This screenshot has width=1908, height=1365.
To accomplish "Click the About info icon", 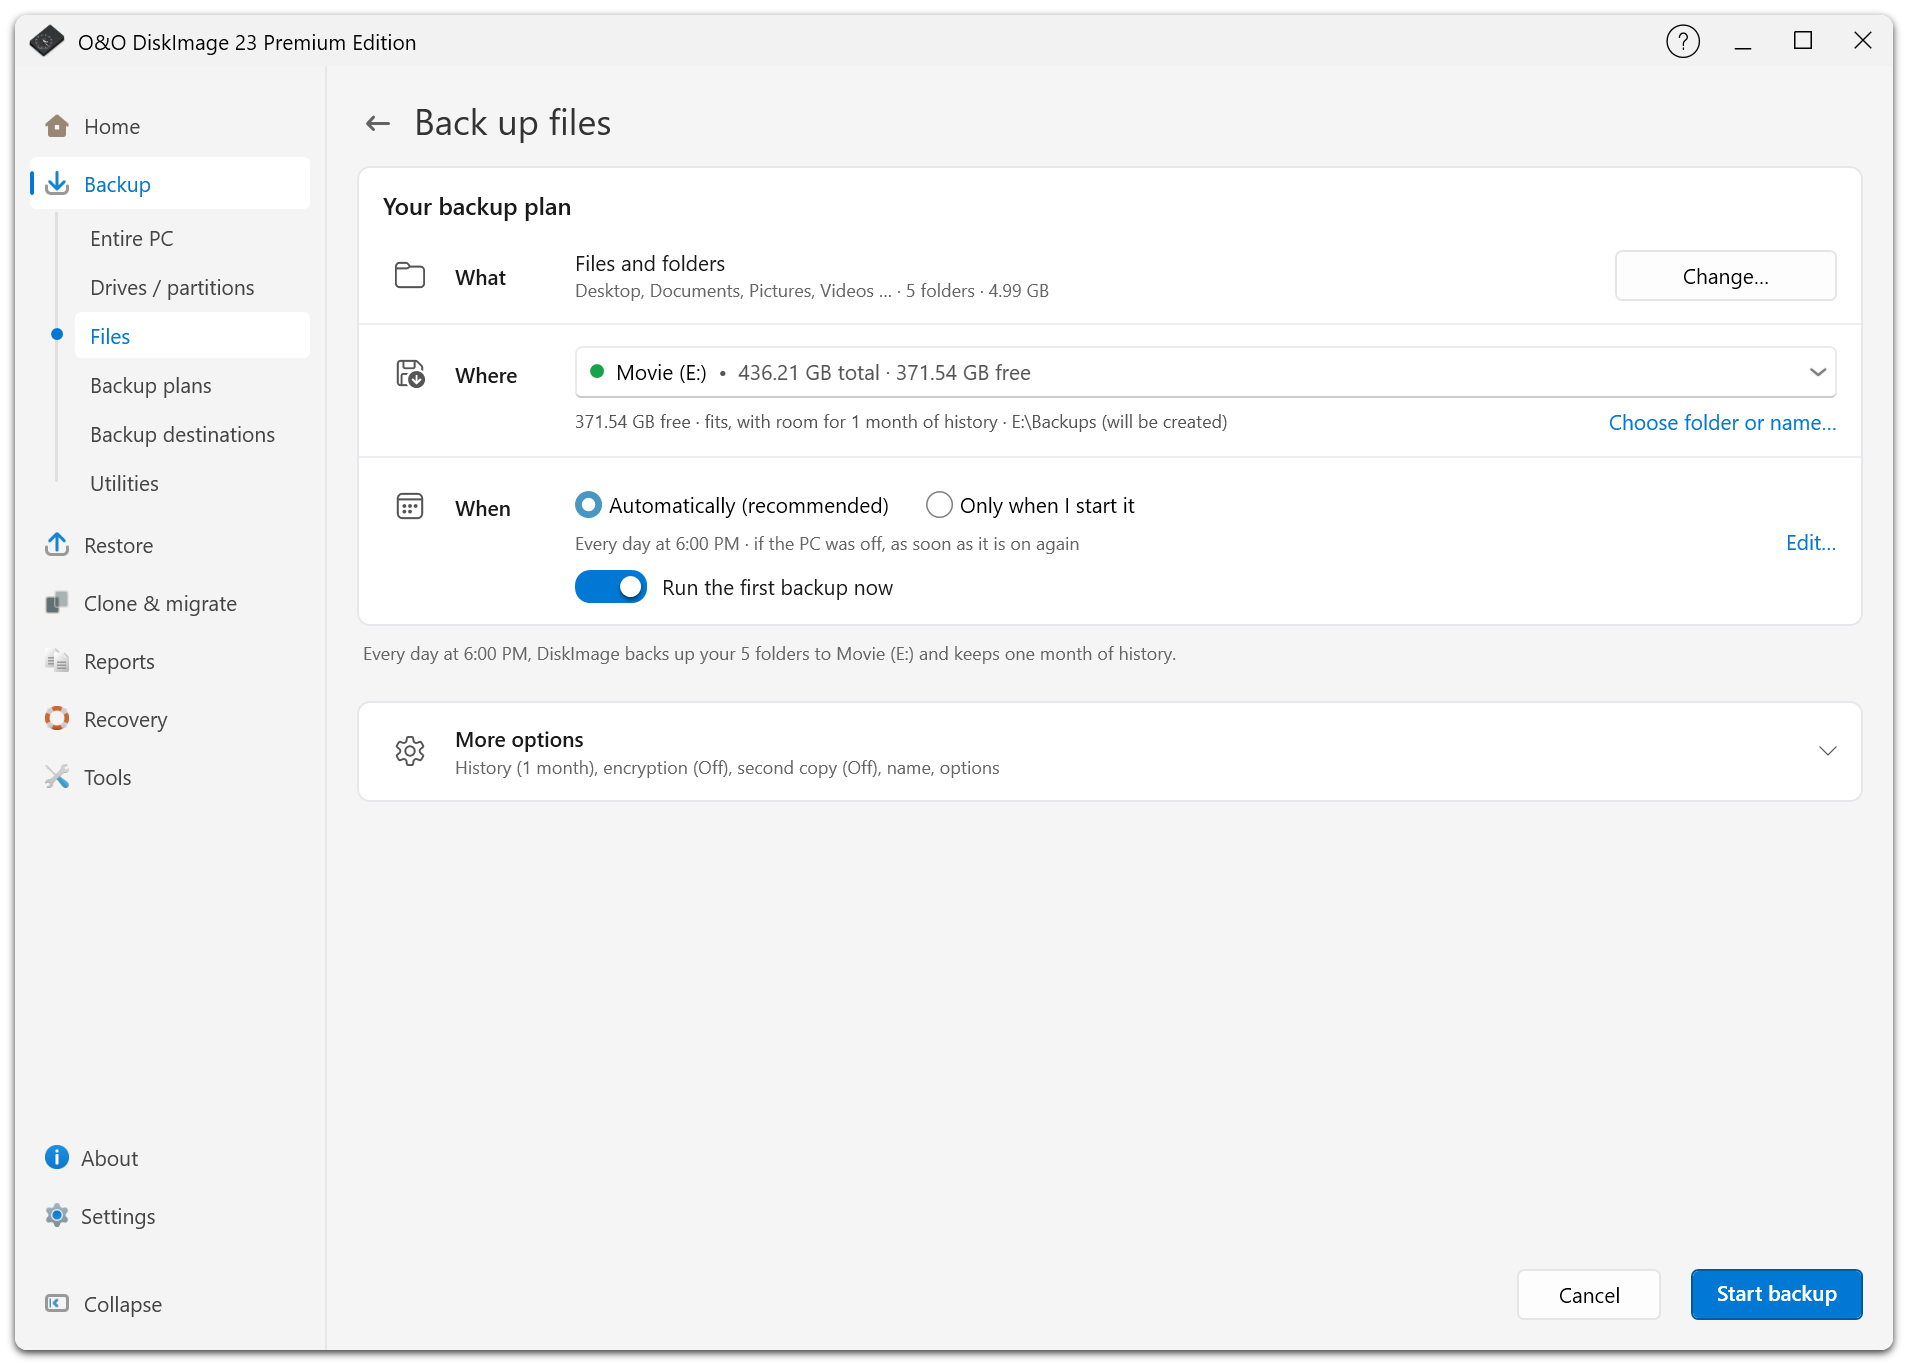I will 57,1158.
